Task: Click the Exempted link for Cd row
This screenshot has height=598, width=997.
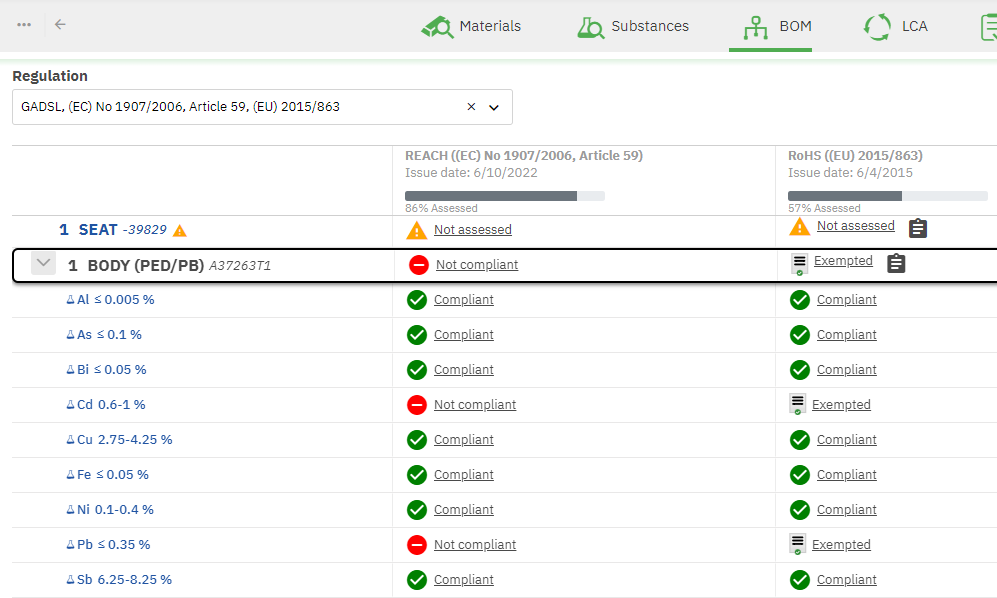Action: tap(841, 405)
